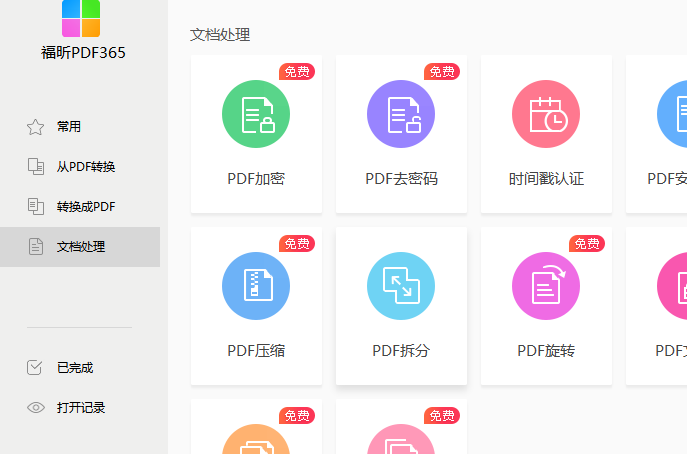The height and width of the screenshot is (454, 687).
Task: Click the pink 时间戳认证 calendar icon
Action: 546,114
